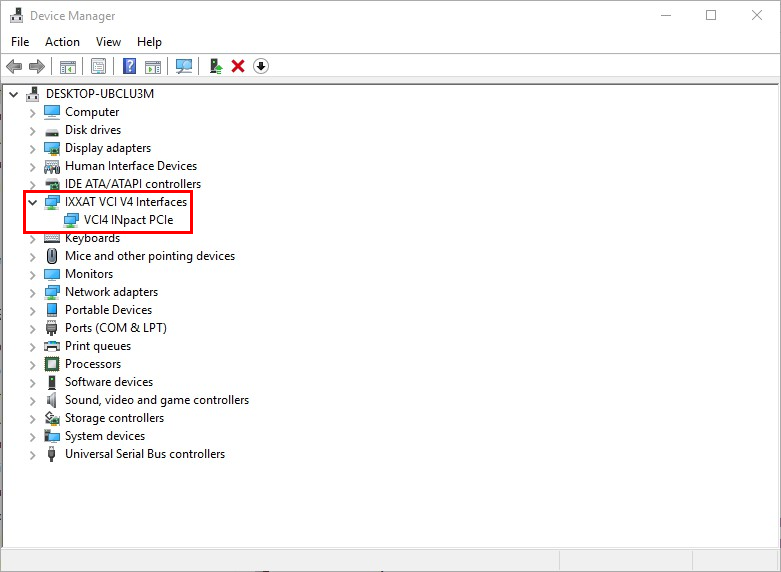Viewport: 781px width, 572px height.
Task: Expand the Universal Serial Bus controllers category
Action: [x=33, y=454]
